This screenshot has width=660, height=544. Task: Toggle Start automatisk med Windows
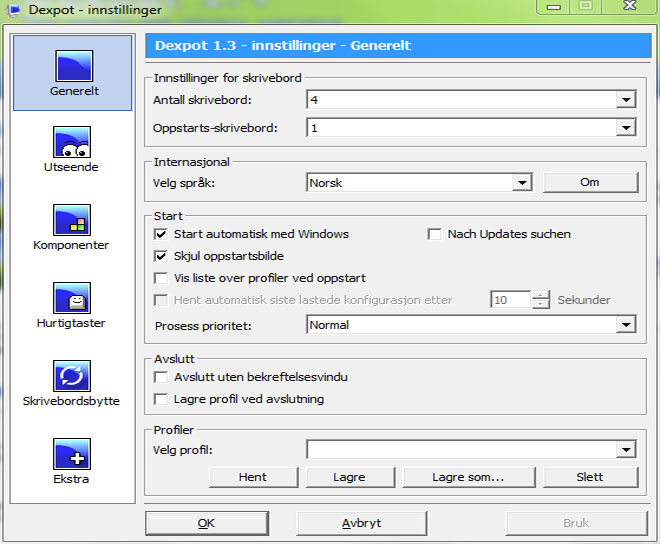160,234
